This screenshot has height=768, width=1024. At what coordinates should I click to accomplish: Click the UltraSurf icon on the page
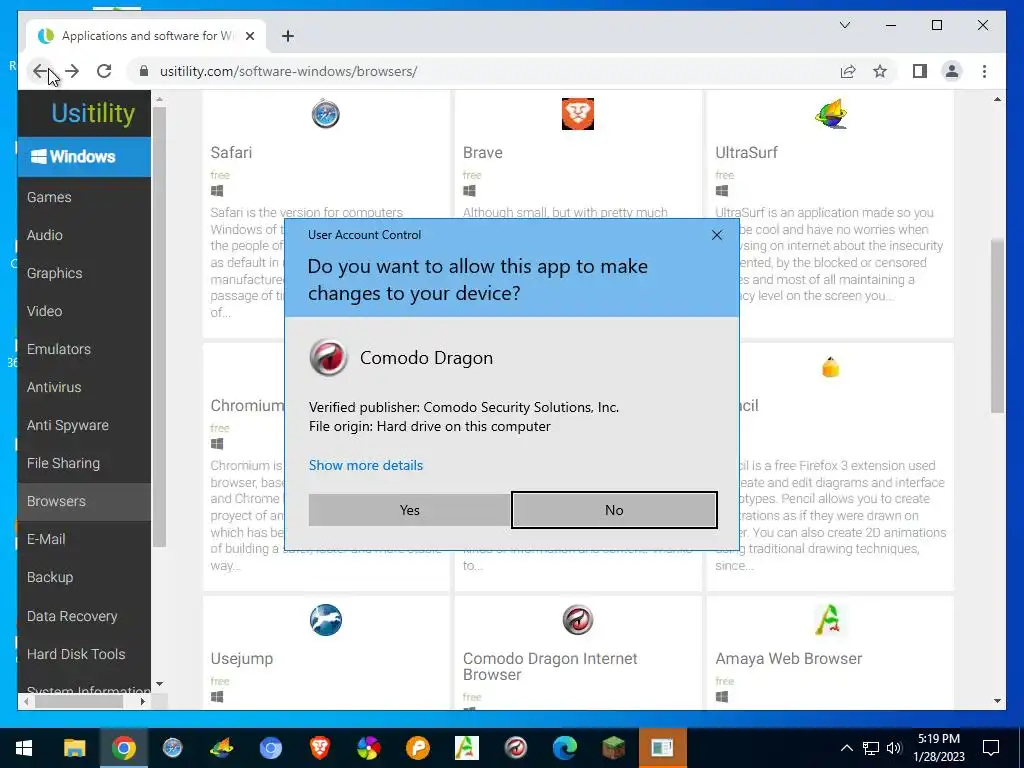click(831, 114)
